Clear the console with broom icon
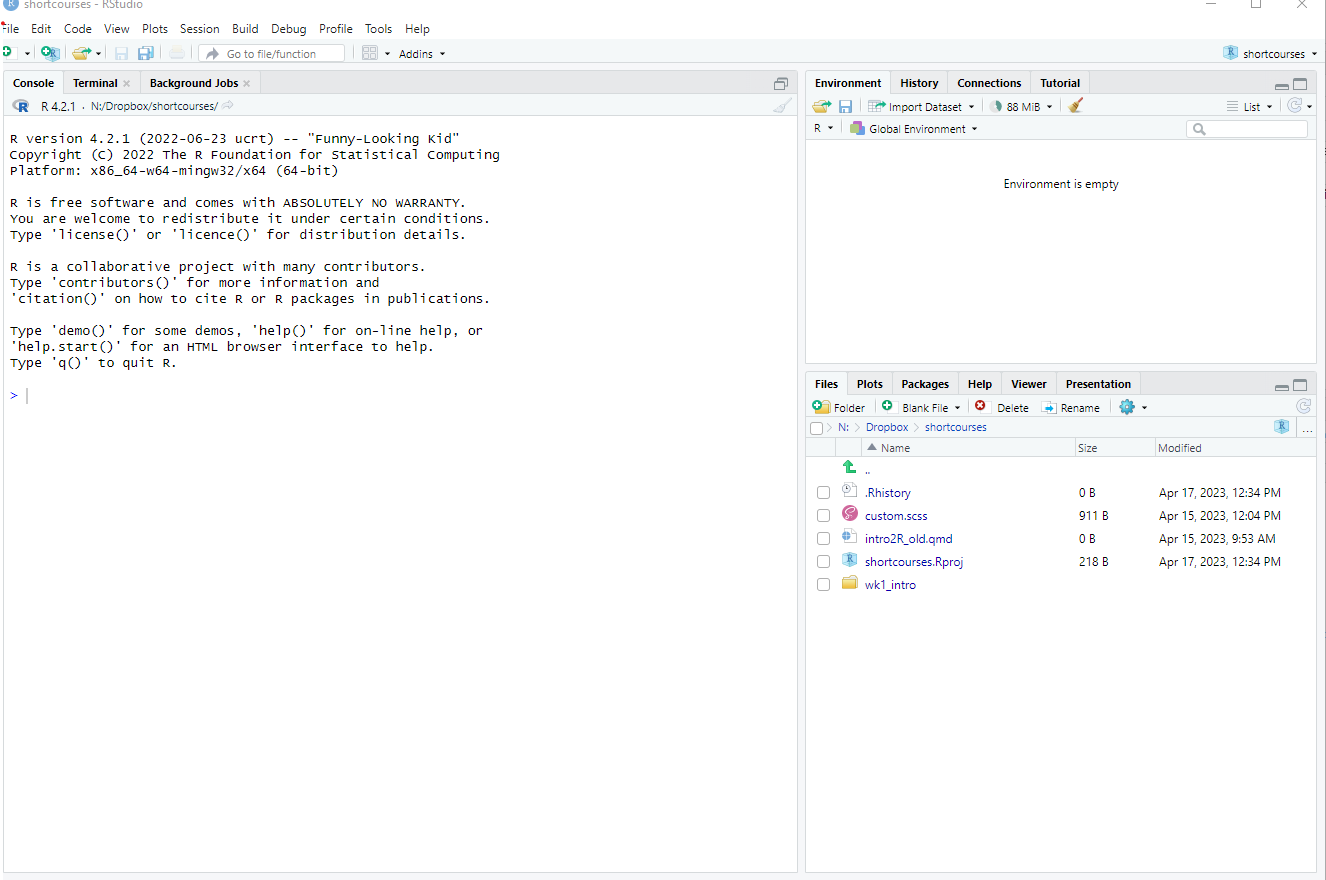Viewport: 1326px width, 880px height. 782,106
